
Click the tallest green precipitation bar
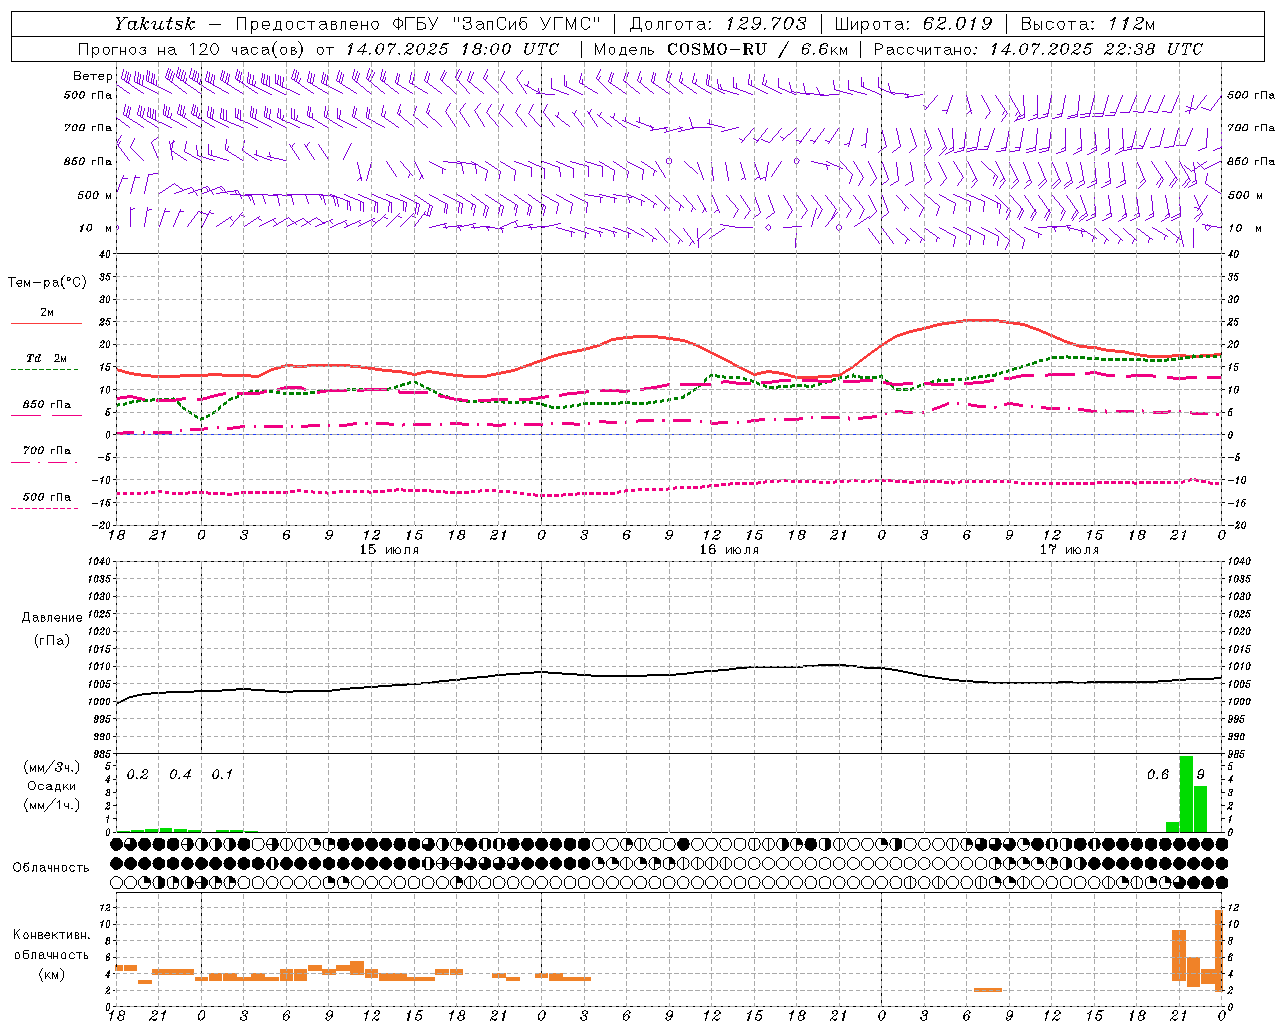1186,794
